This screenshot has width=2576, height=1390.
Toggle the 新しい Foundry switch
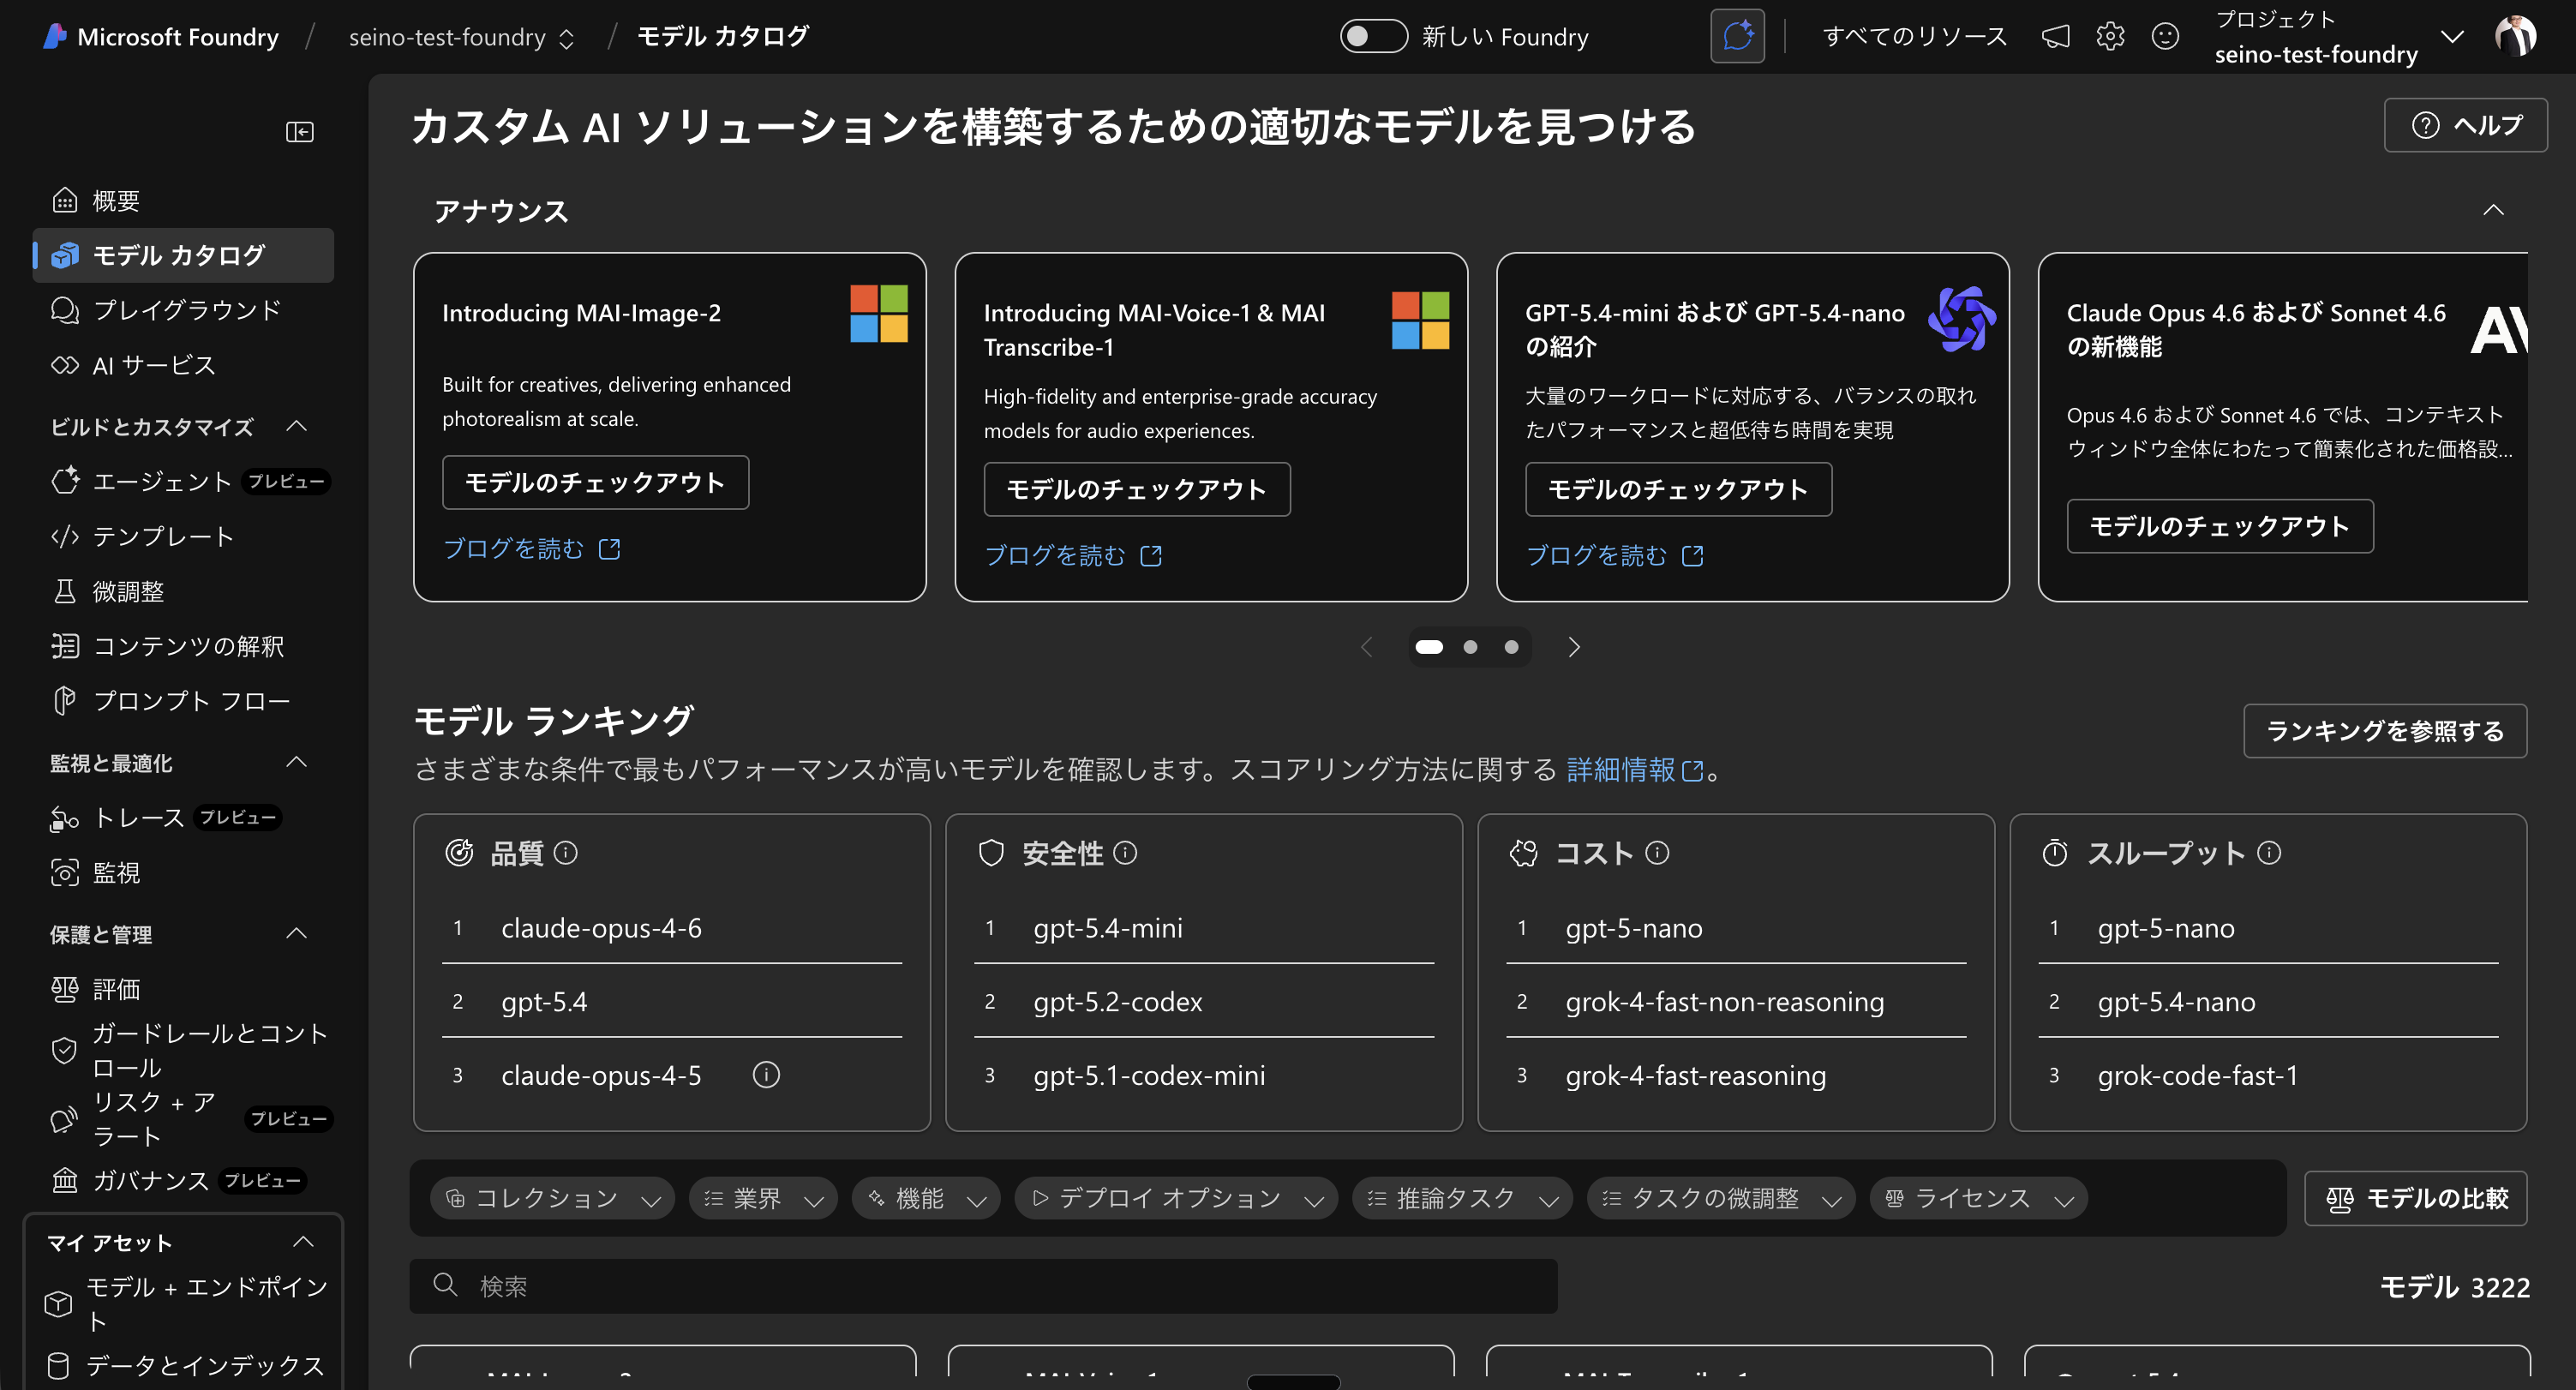tap(1373, 37)
